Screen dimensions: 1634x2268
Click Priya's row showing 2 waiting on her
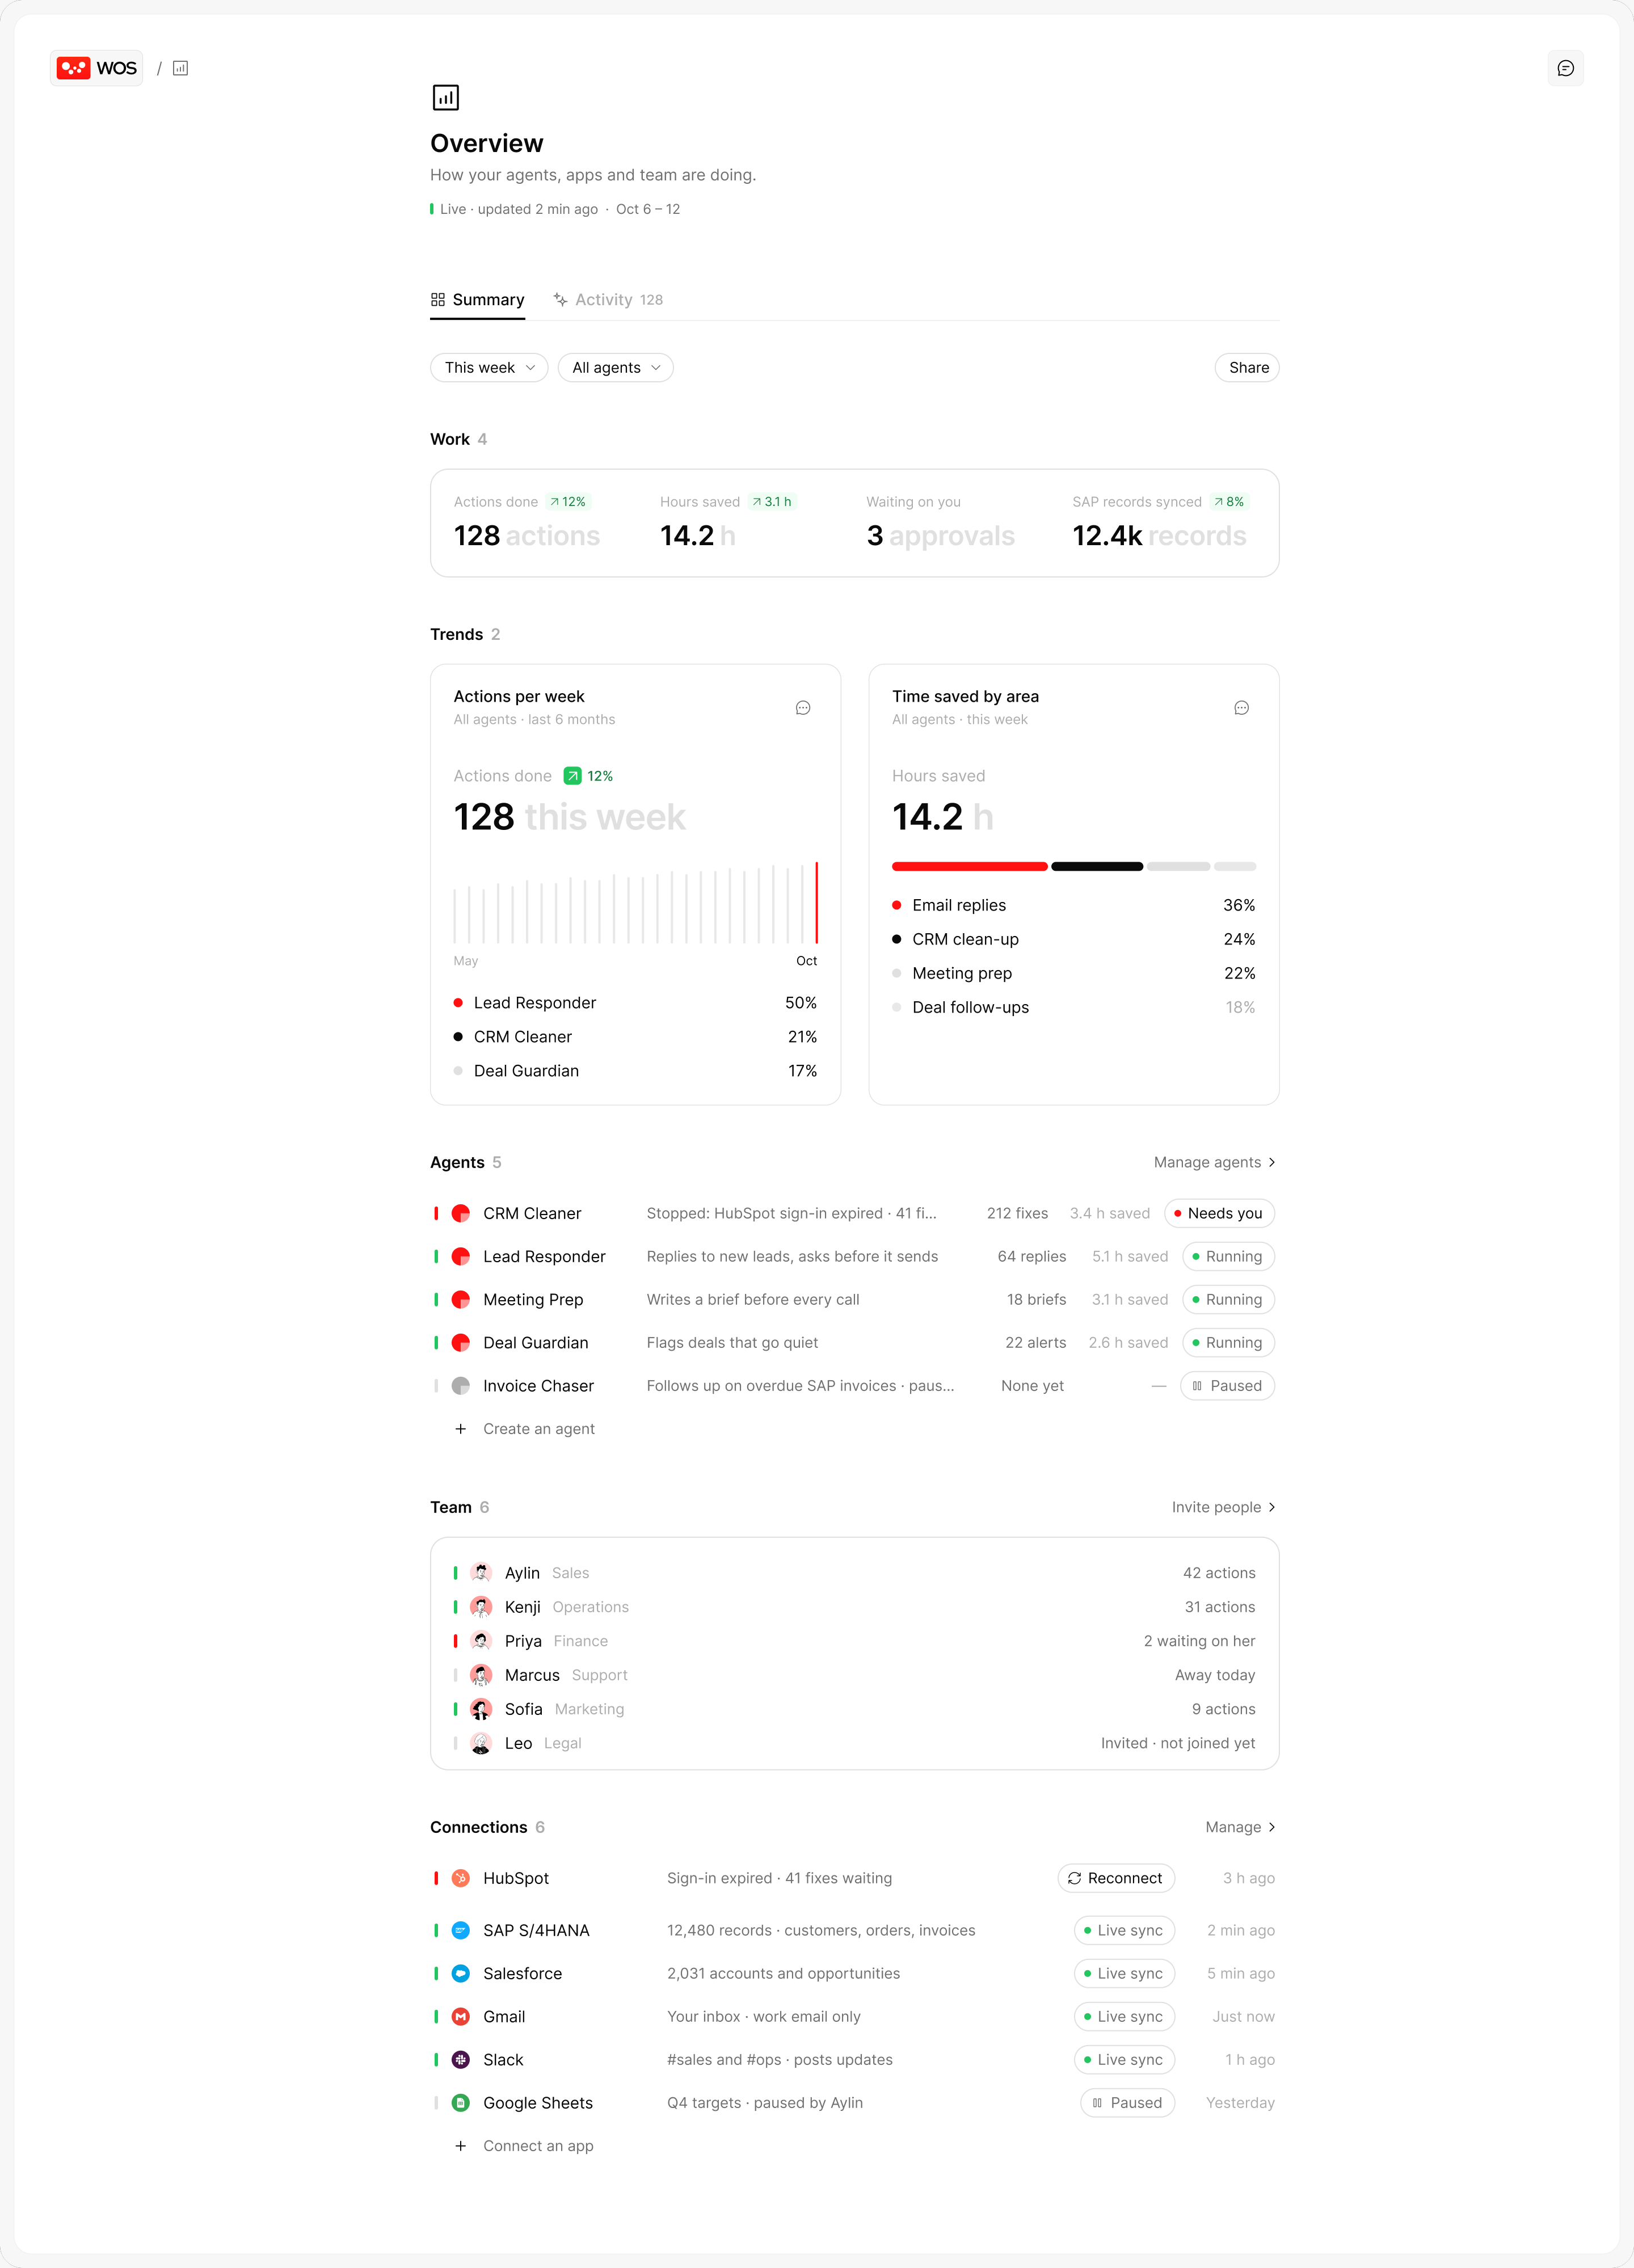[855, 1640]
